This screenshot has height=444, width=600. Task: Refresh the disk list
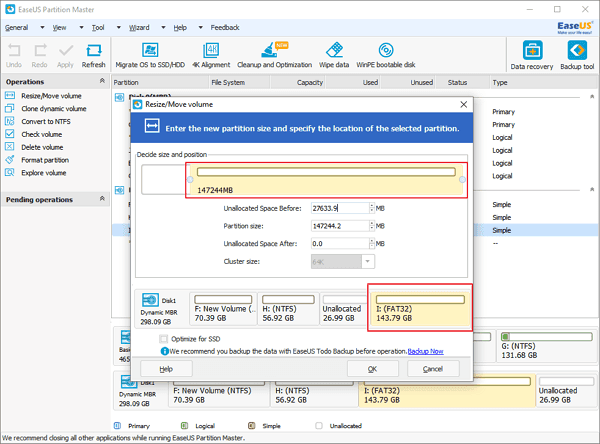tap(93, 56)
